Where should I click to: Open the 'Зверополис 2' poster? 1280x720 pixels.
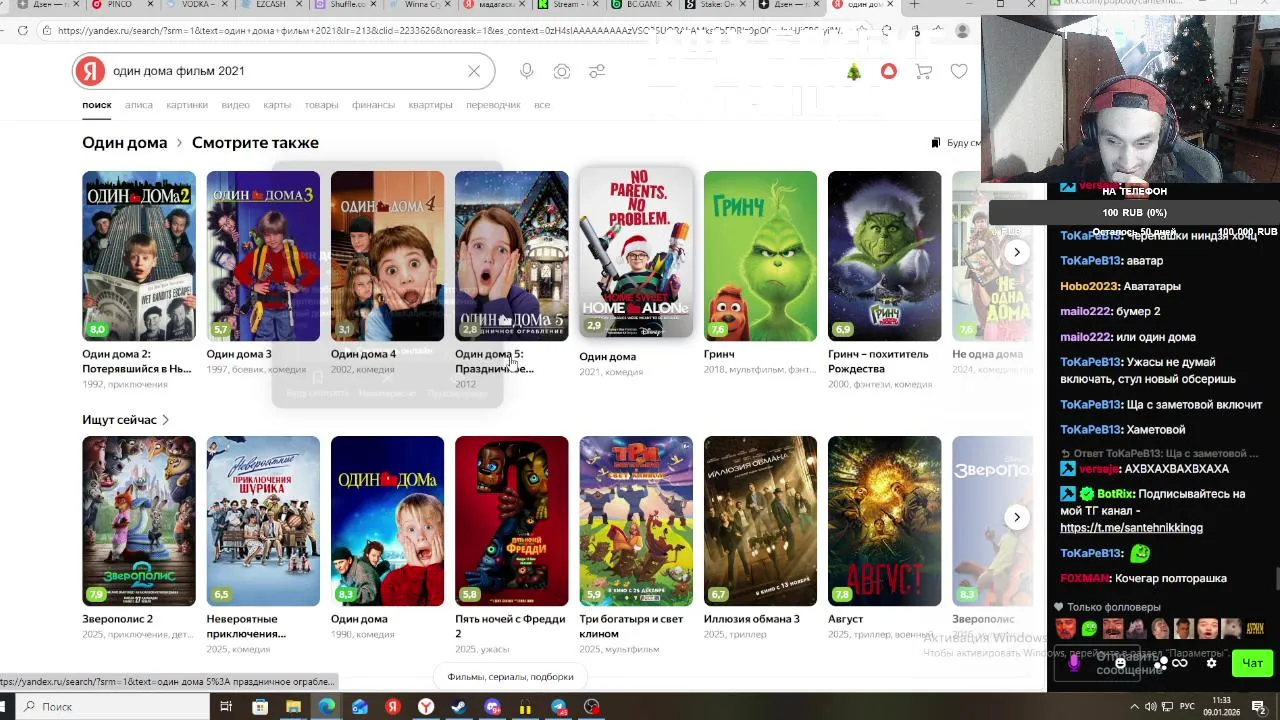[139, 521]
